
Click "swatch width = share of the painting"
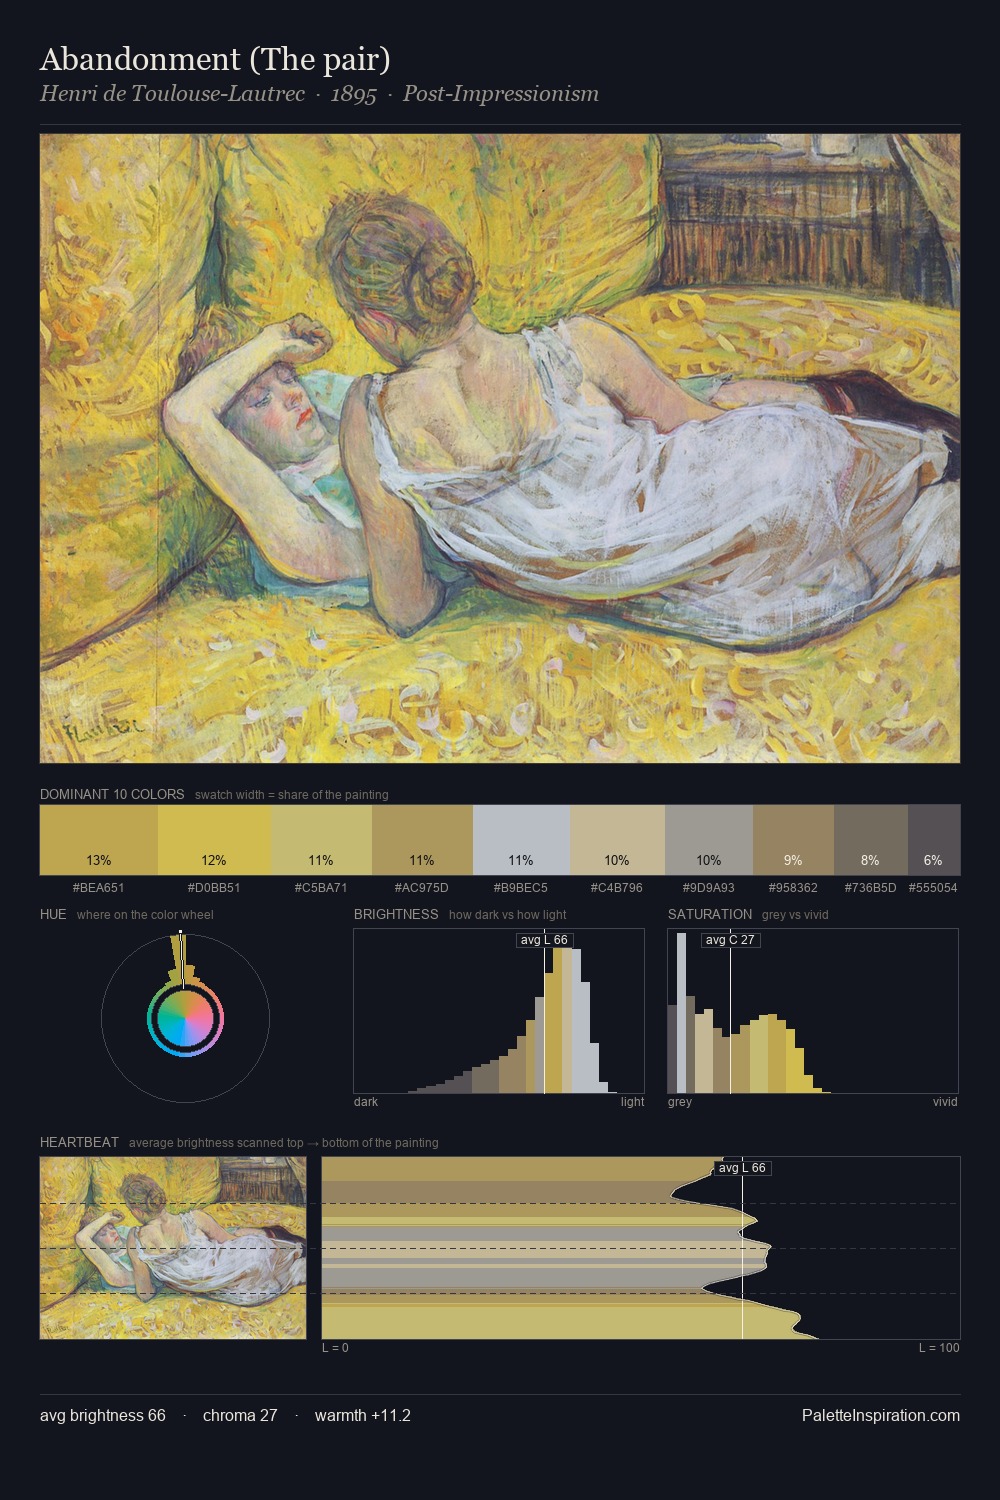pyautogui.click(x=292, y=795)
